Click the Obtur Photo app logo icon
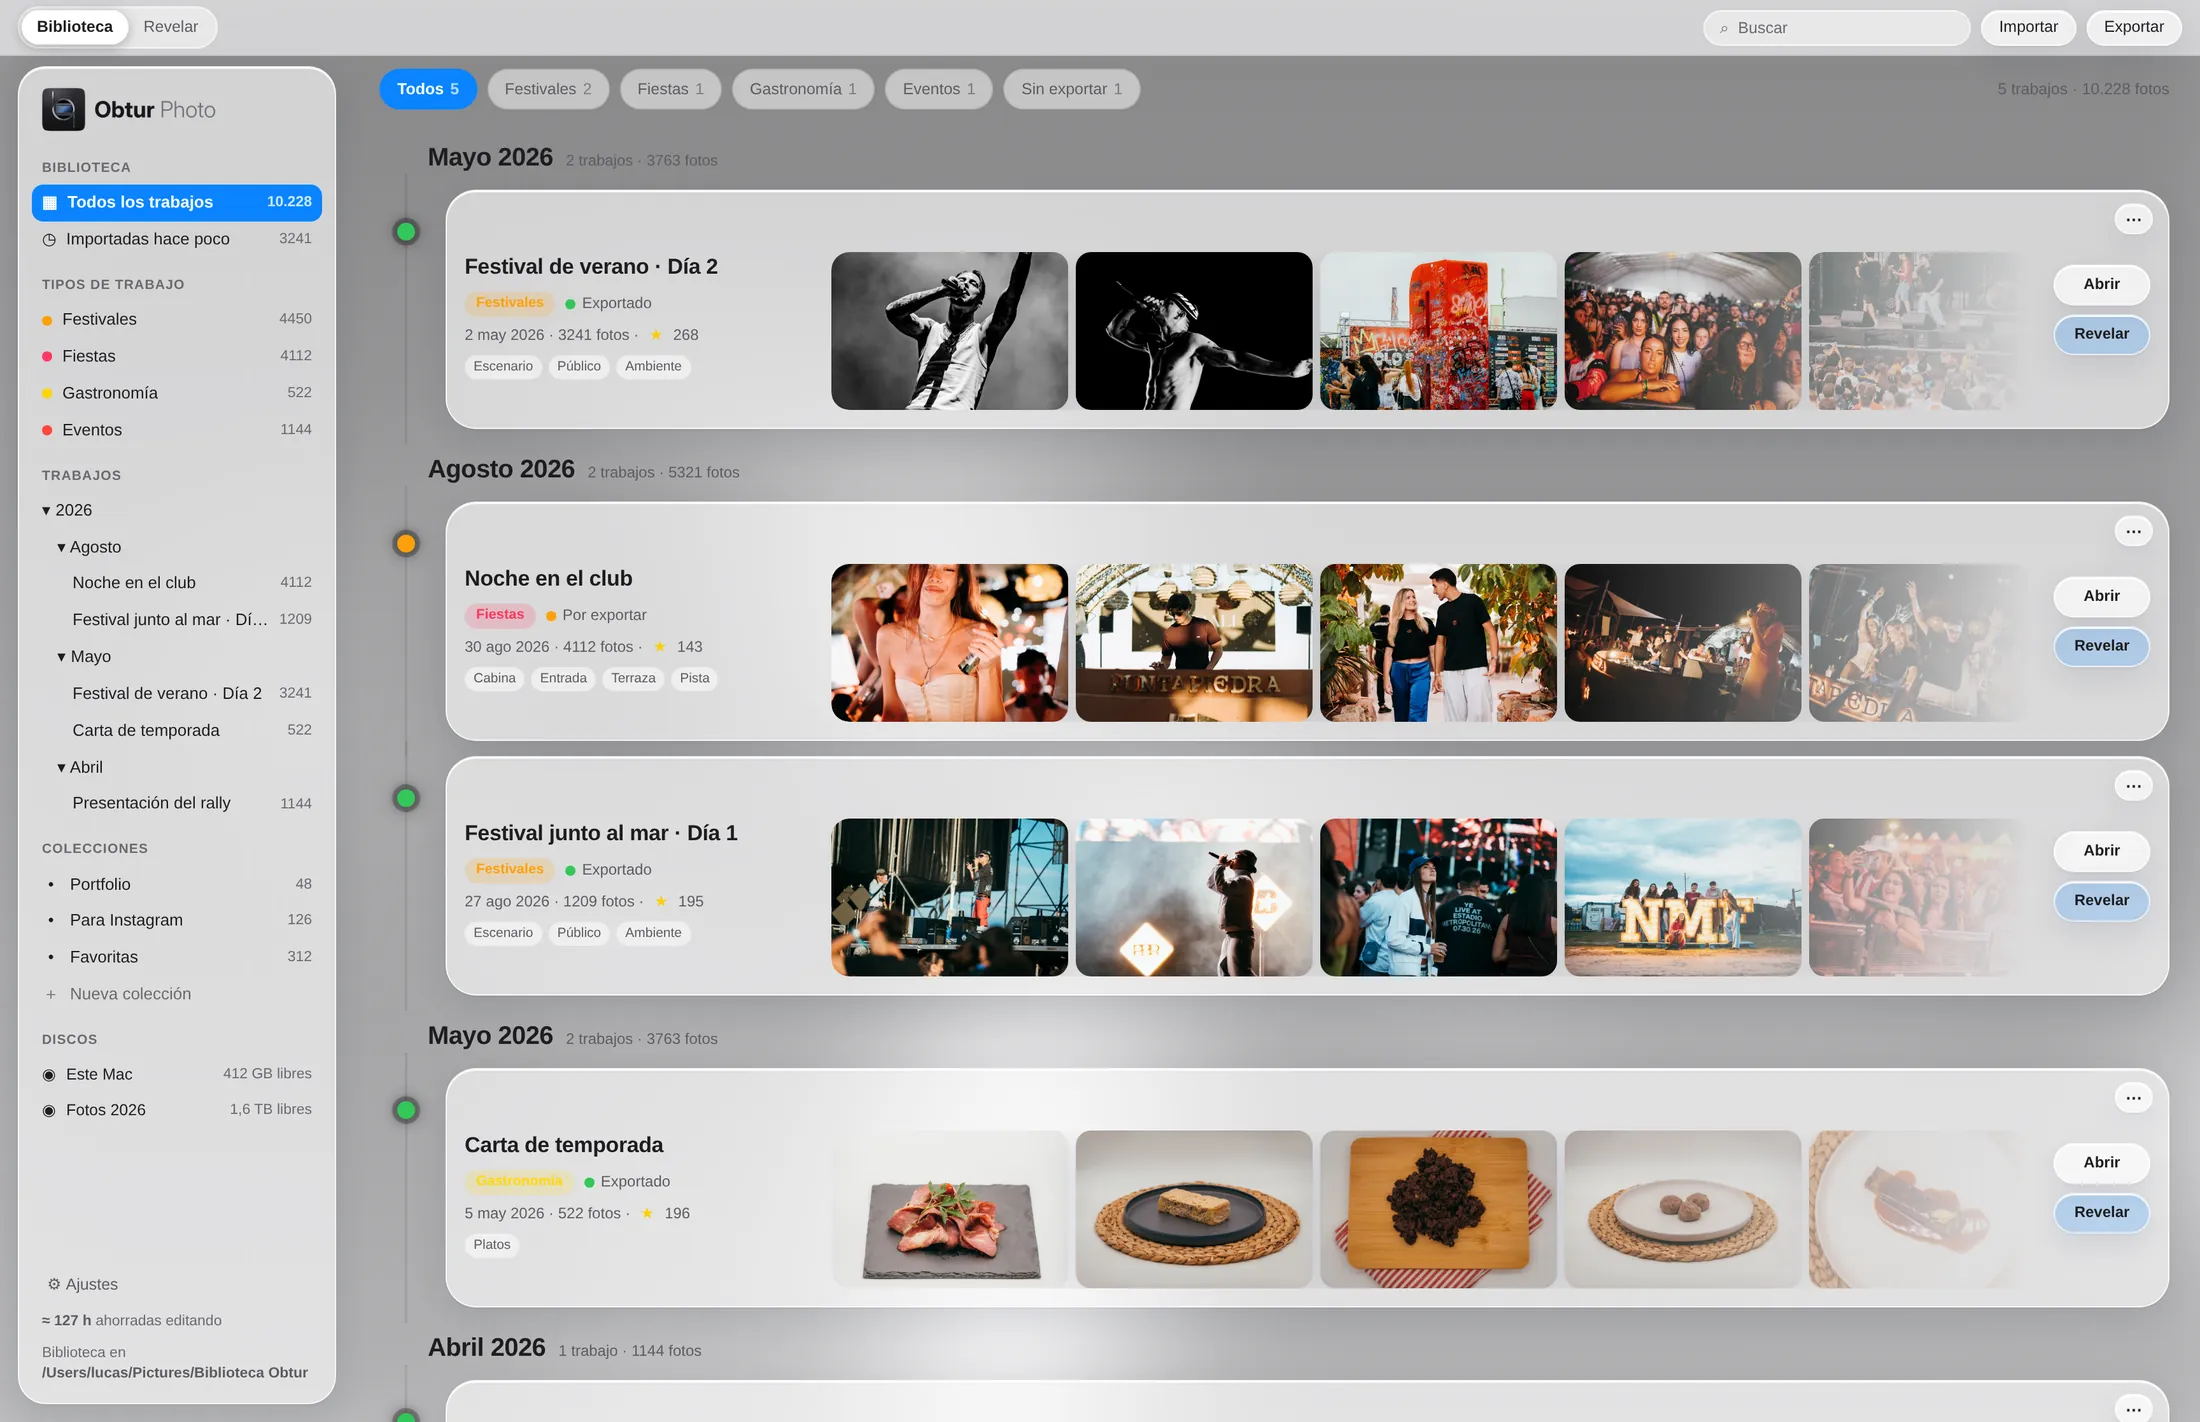Screen dimensions: 2200x1422 [x=63, y=110]
